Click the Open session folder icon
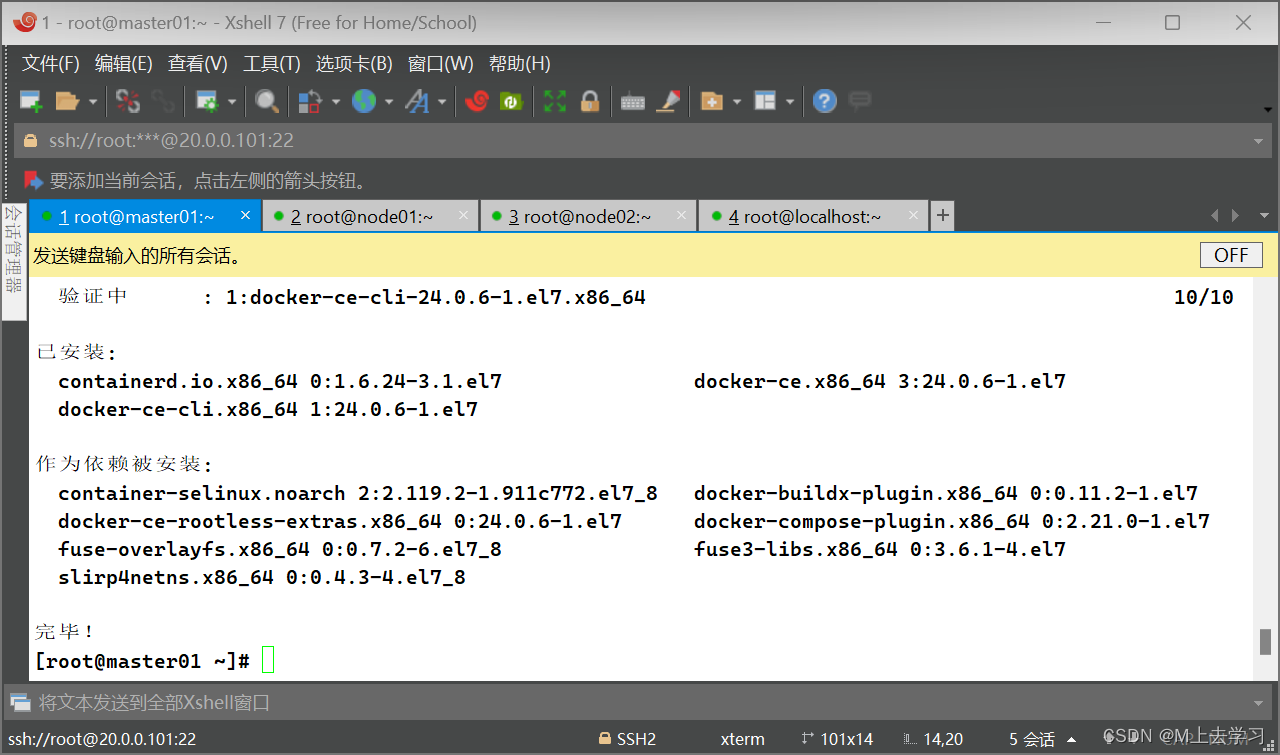This screenshot has height=755, width=1280. click(x=67, y=101)
